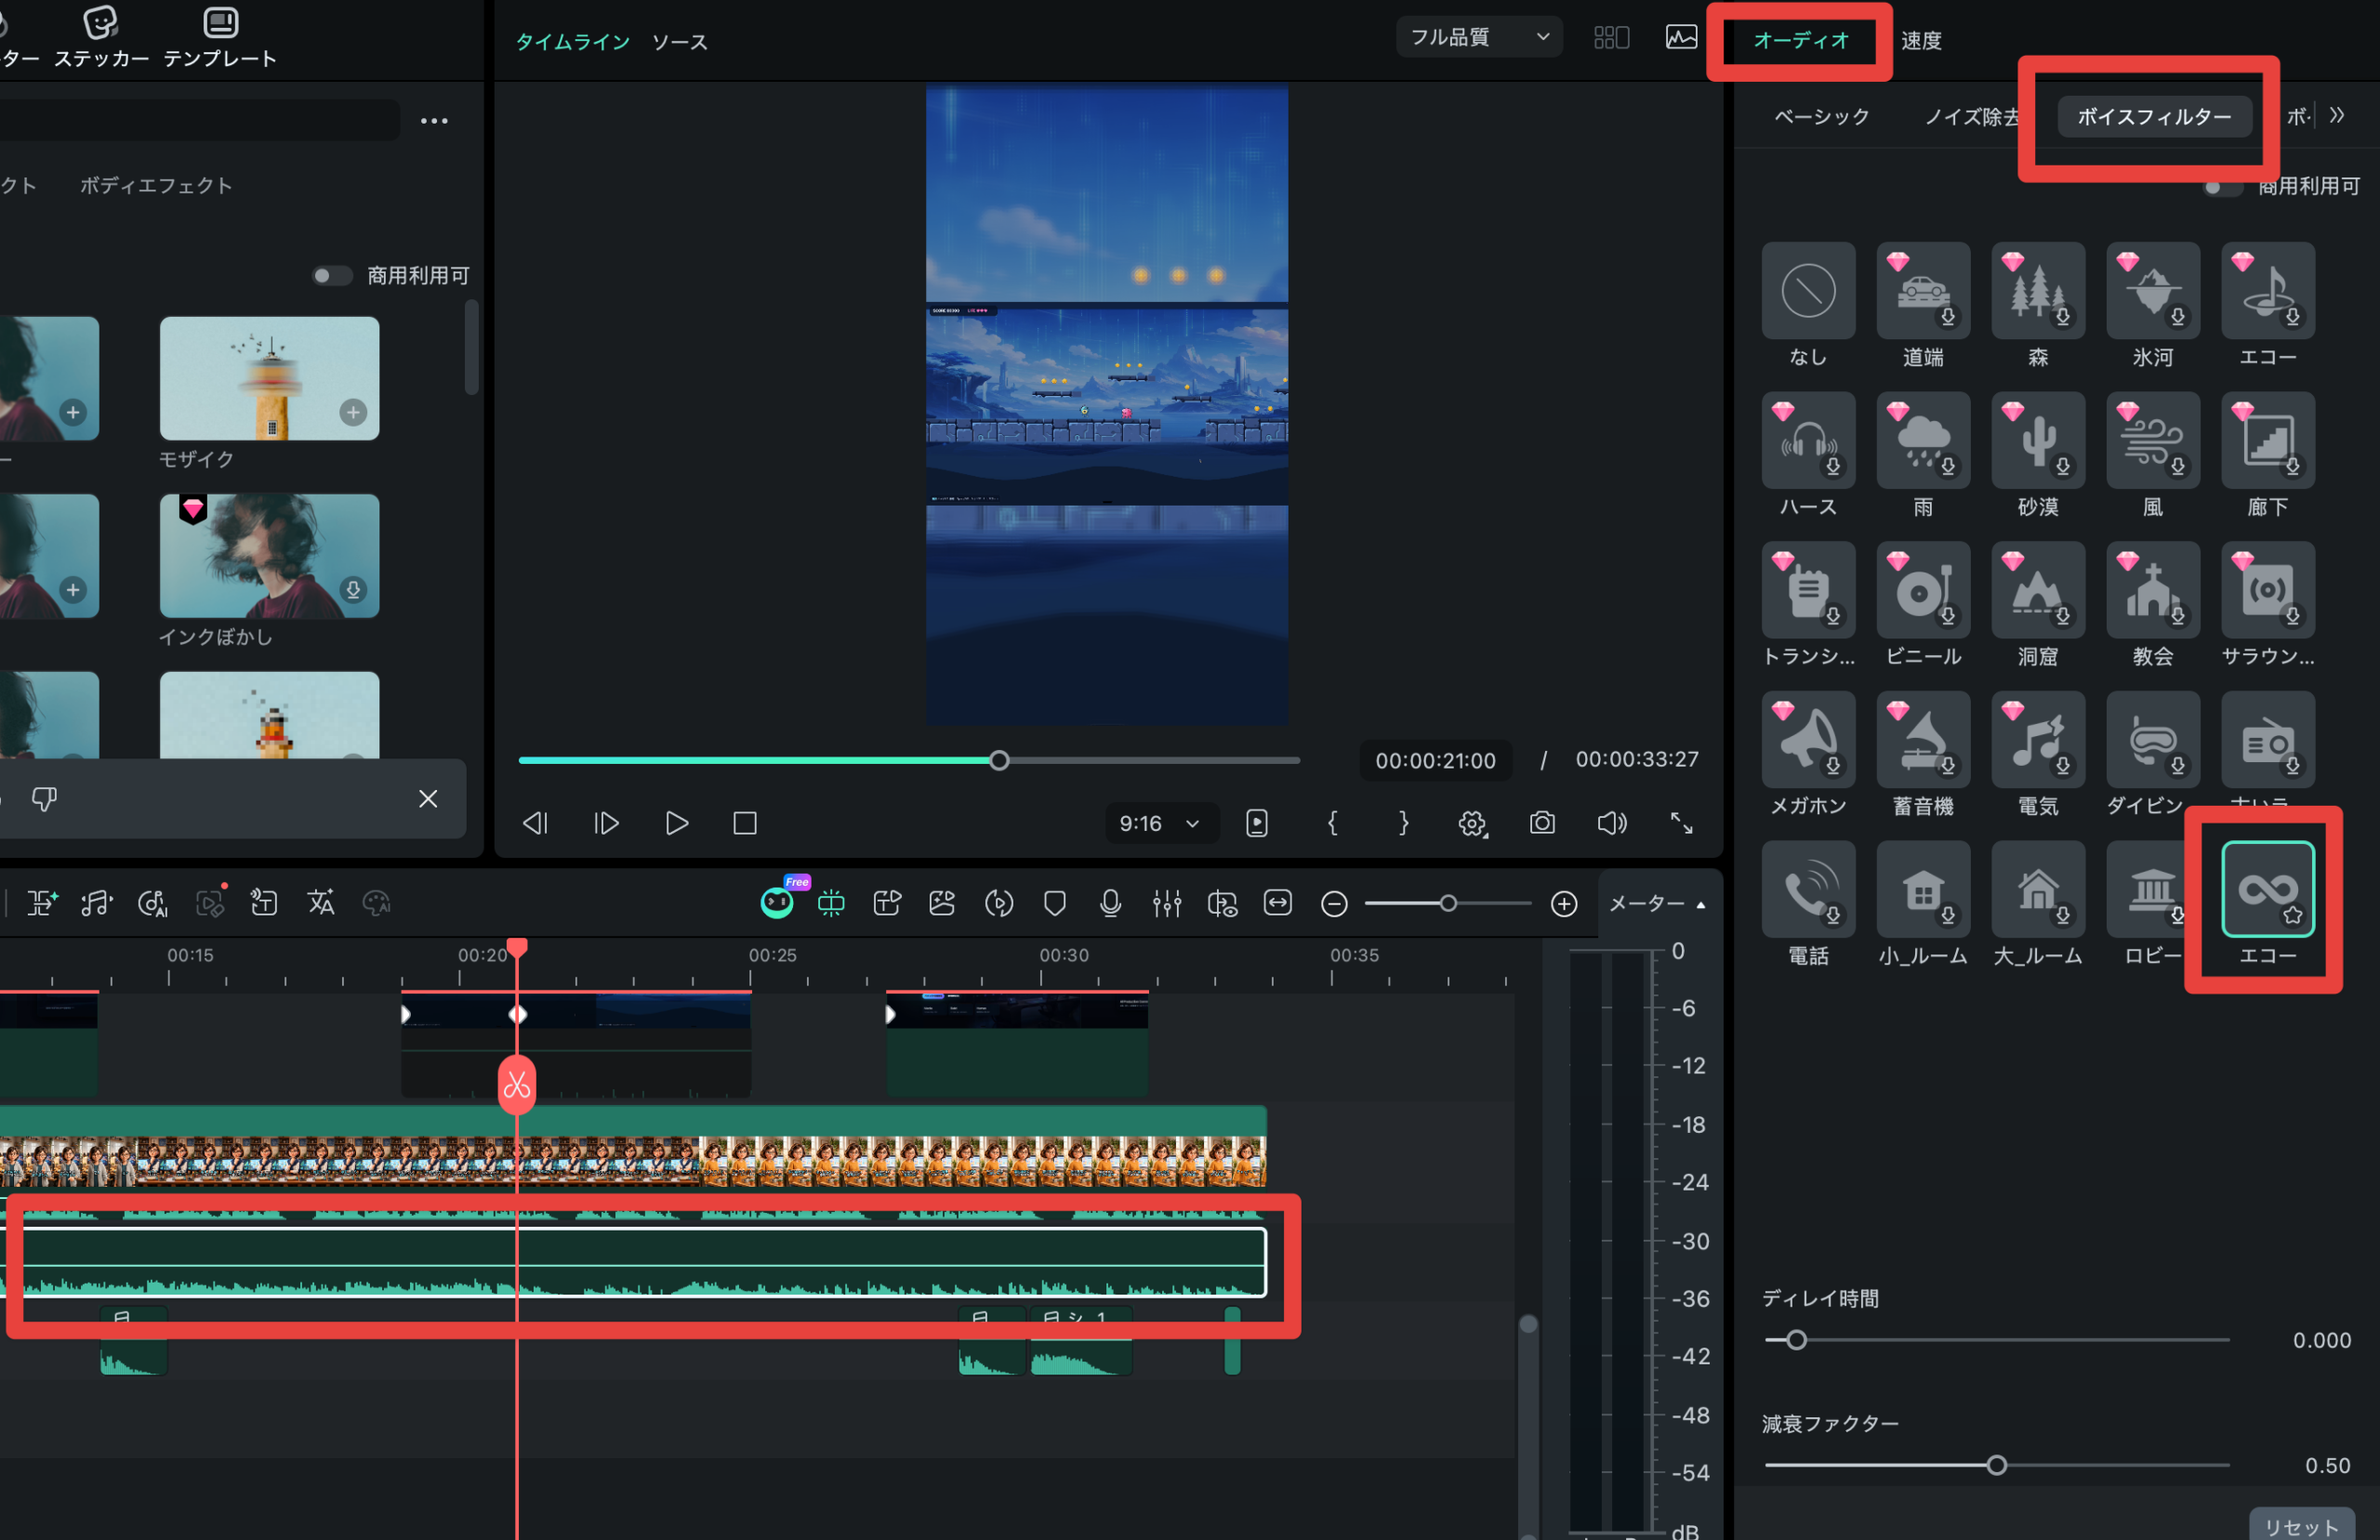Select the モザイク effect thumbnail
Screen dimensions: 2380x1540
coord(269,378)
